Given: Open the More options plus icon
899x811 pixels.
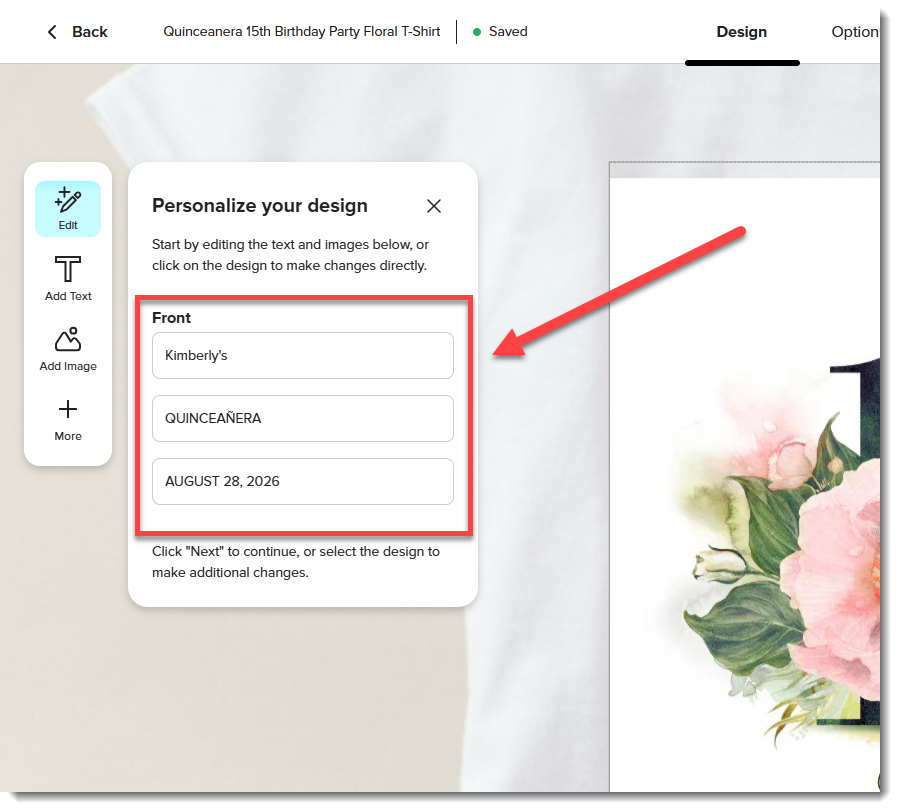Looking at the screenshot, I should tap(68, 419).
